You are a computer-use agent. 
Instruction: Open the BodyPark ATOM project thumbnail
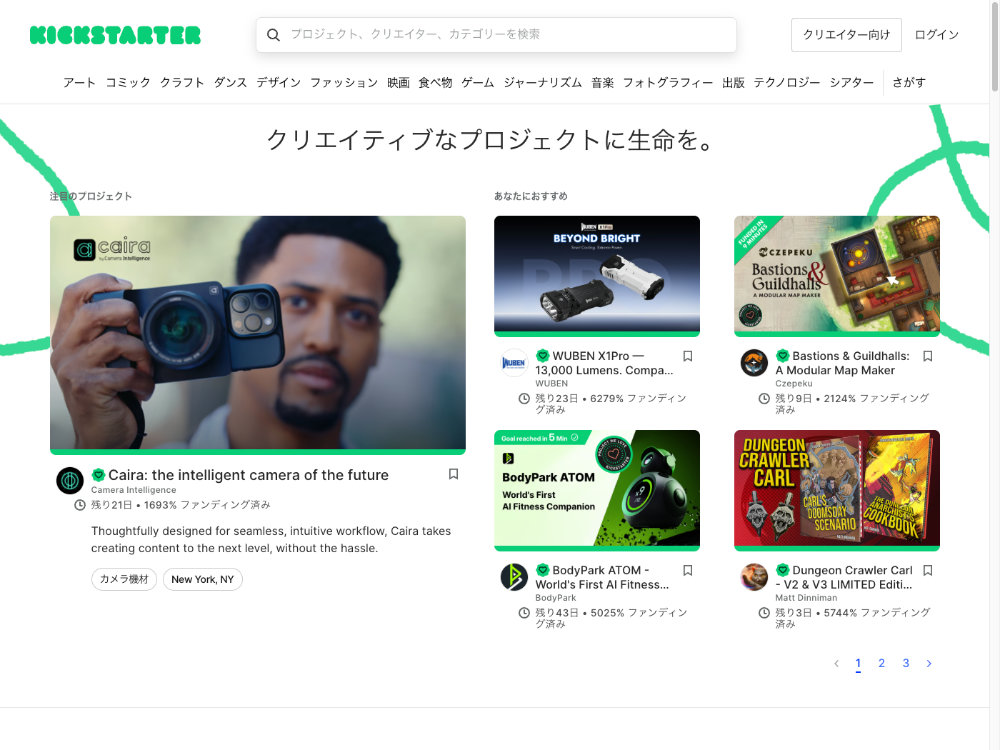(597, 490)
